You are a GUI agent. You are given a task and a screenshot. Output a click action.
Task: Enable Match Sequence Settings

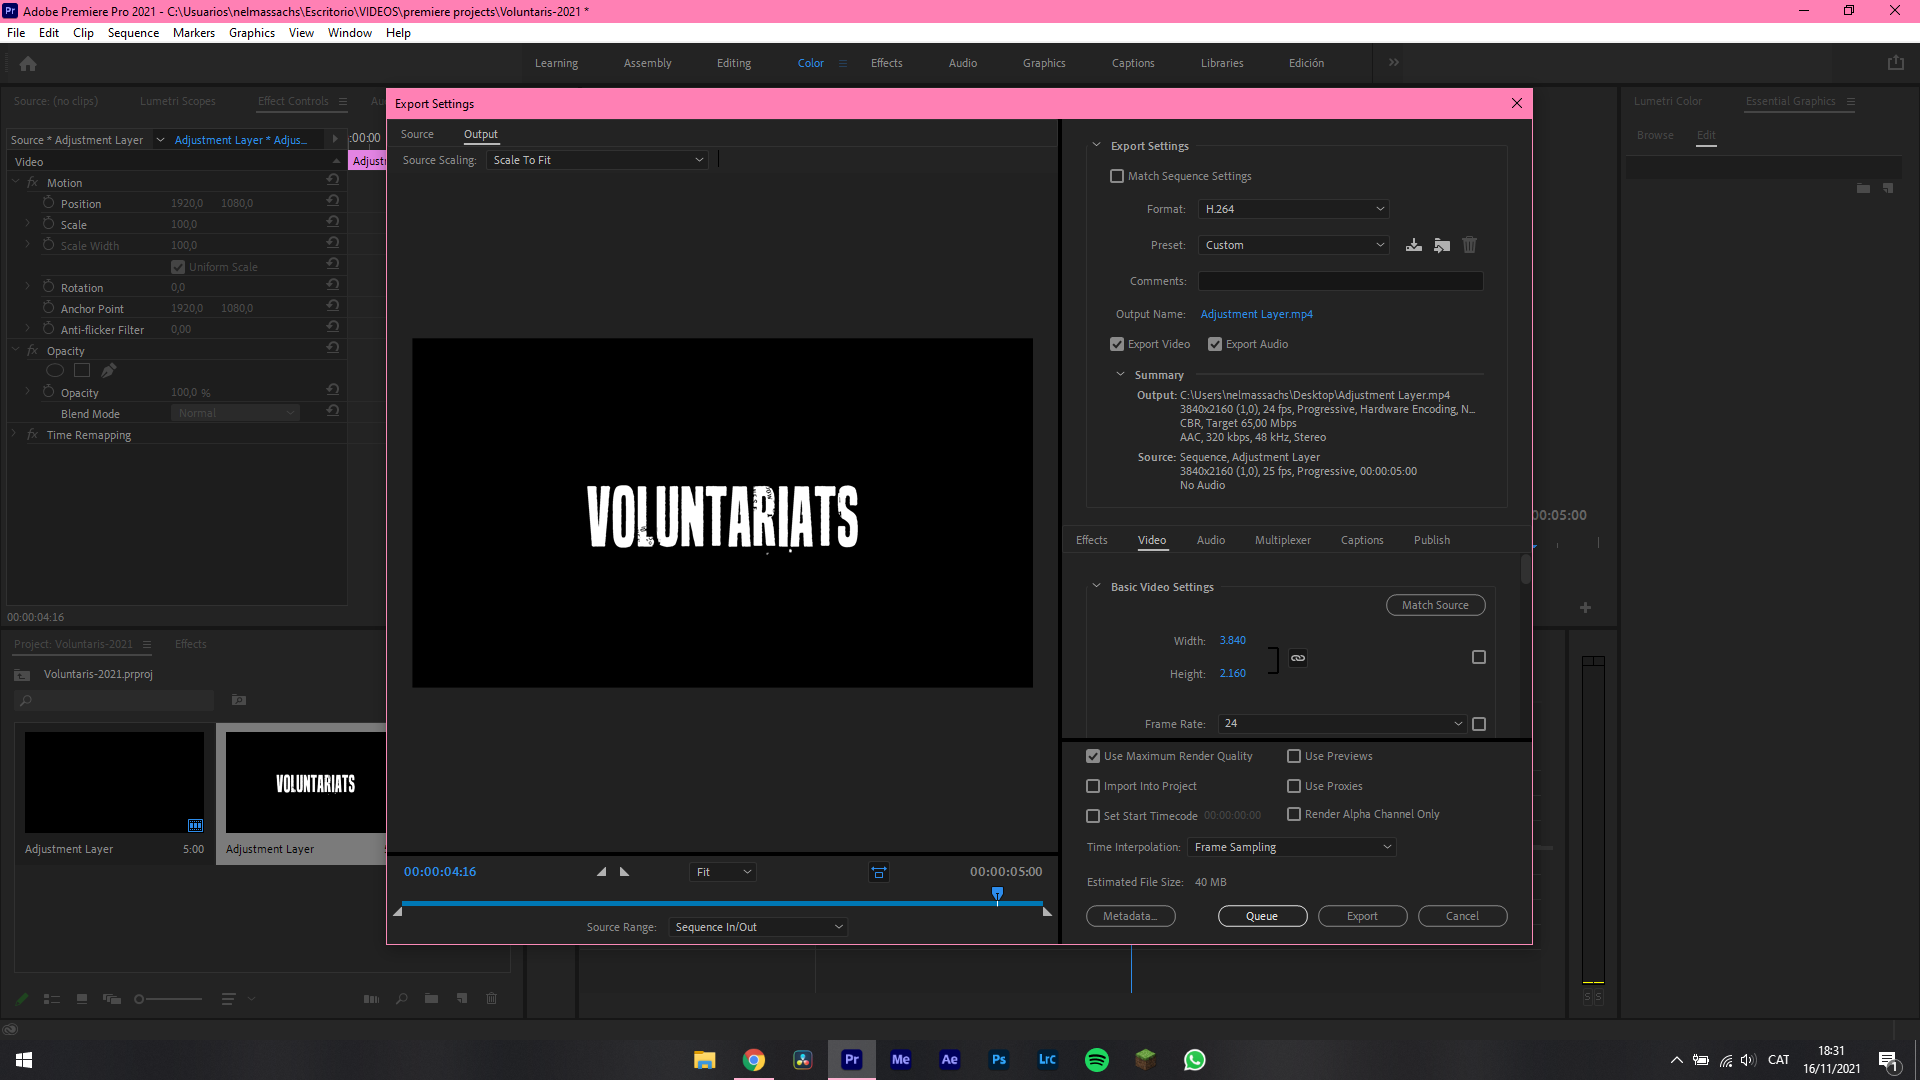(x=1117, y=175)
